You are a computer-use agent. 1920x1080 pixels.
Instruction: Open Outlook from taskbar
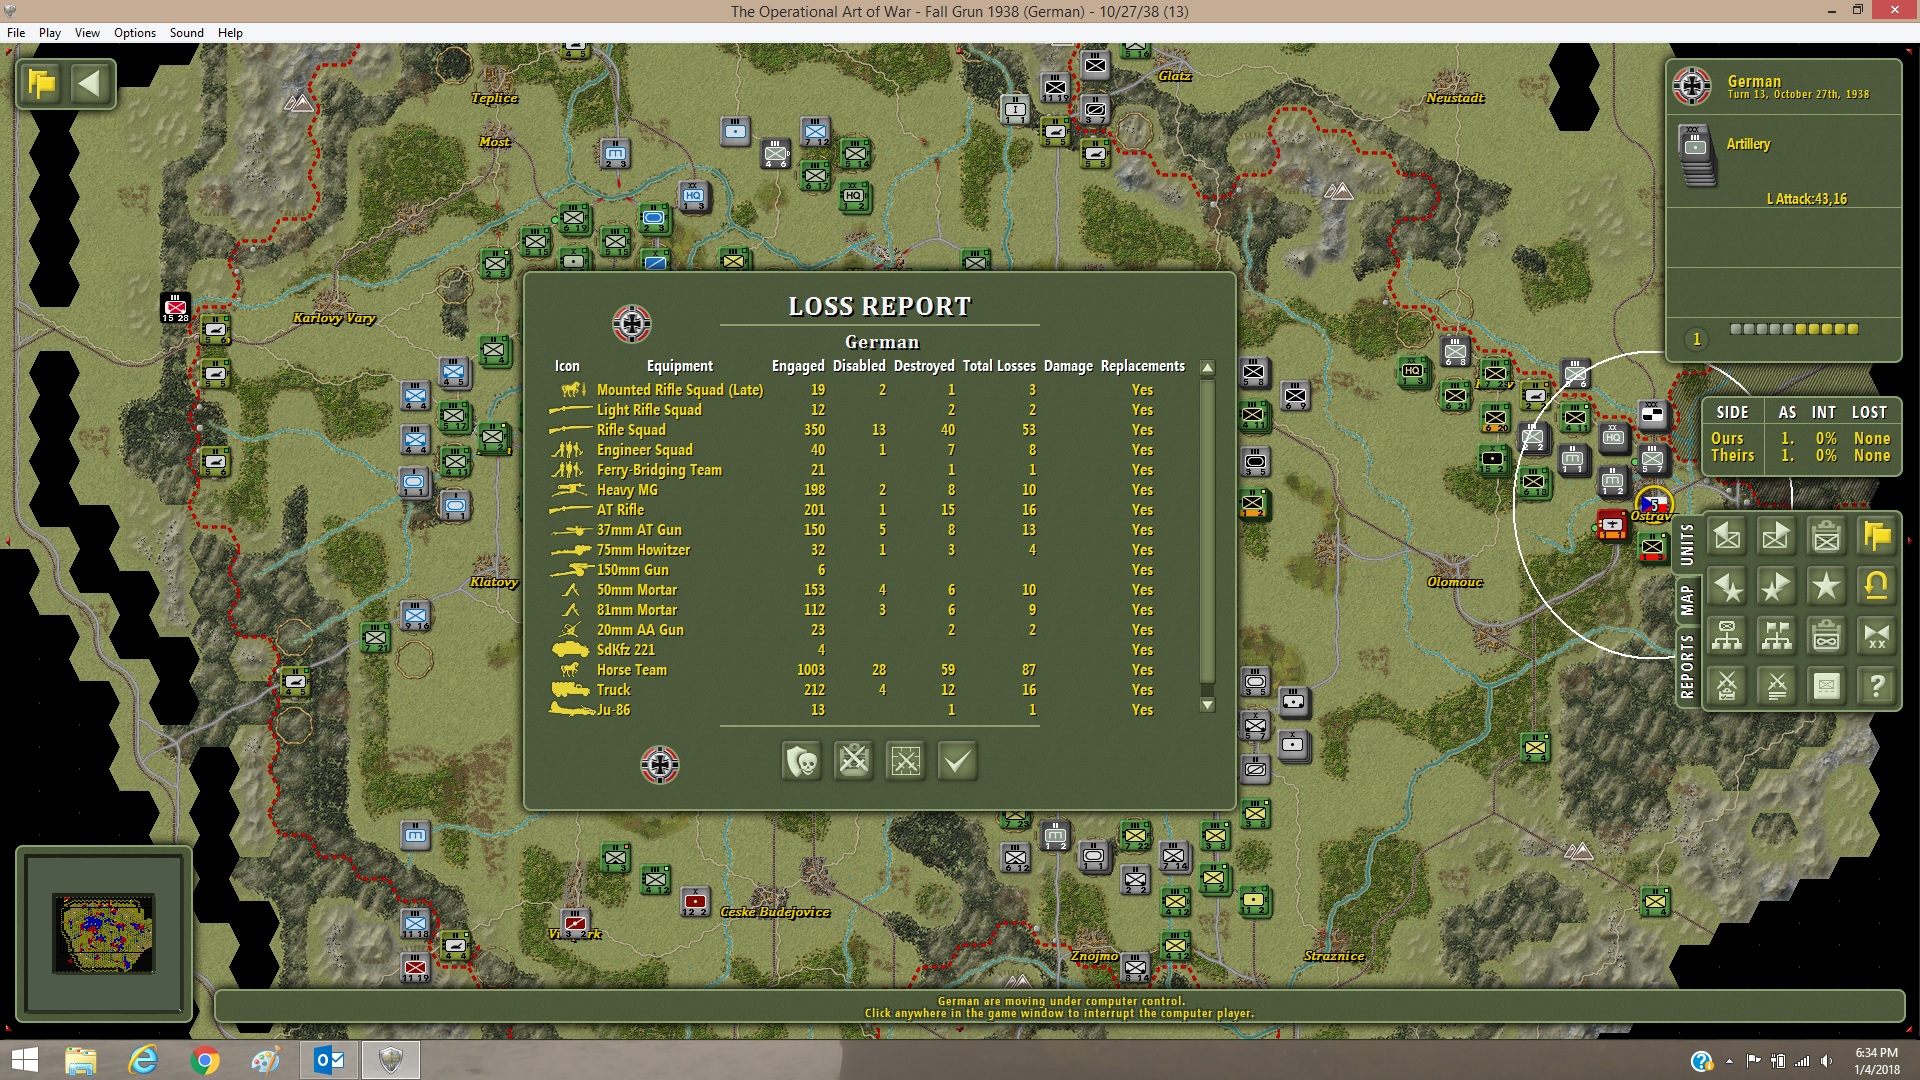point(329,1060)
